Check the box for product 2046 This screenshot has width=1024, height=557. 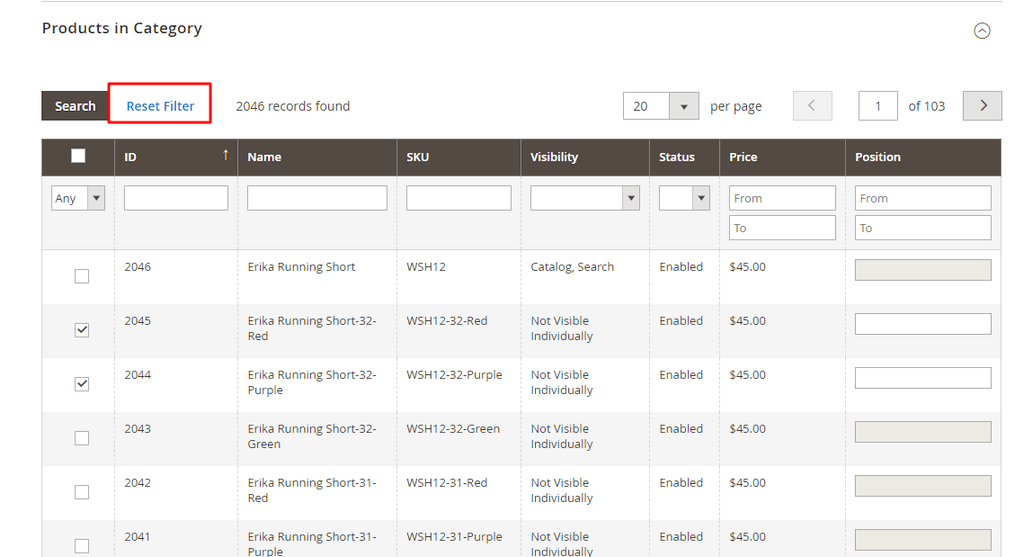pyautogui.click(x=82, y=276)
